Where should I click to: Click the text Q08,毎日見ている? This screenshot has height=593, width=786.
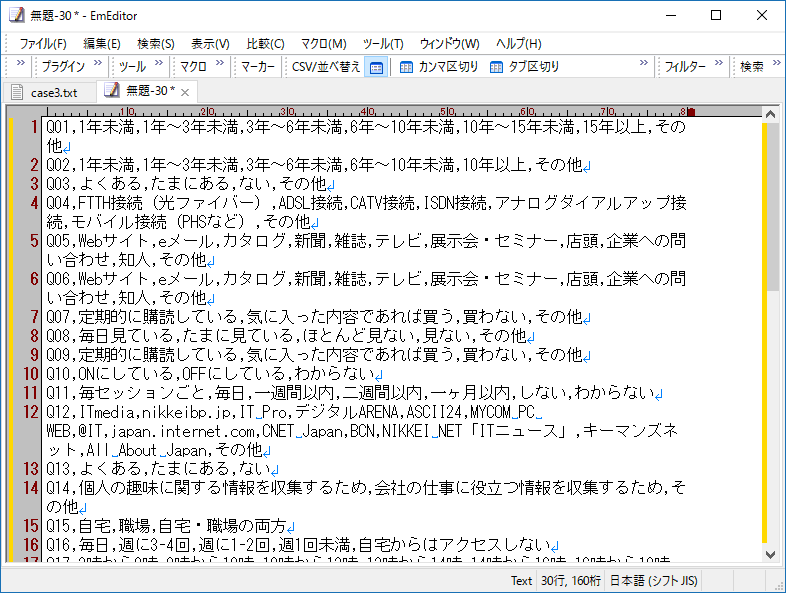pos(109,336)
